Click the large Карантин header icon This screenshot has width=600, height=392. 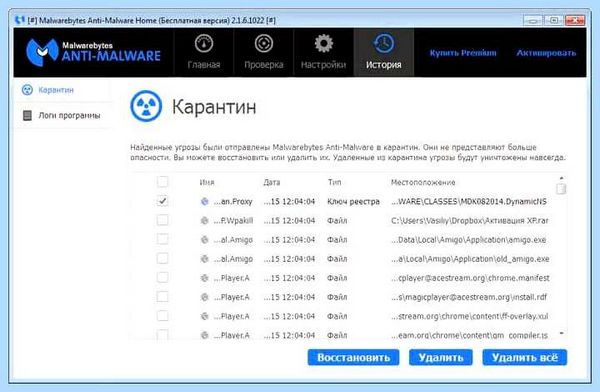coord(146,106)
